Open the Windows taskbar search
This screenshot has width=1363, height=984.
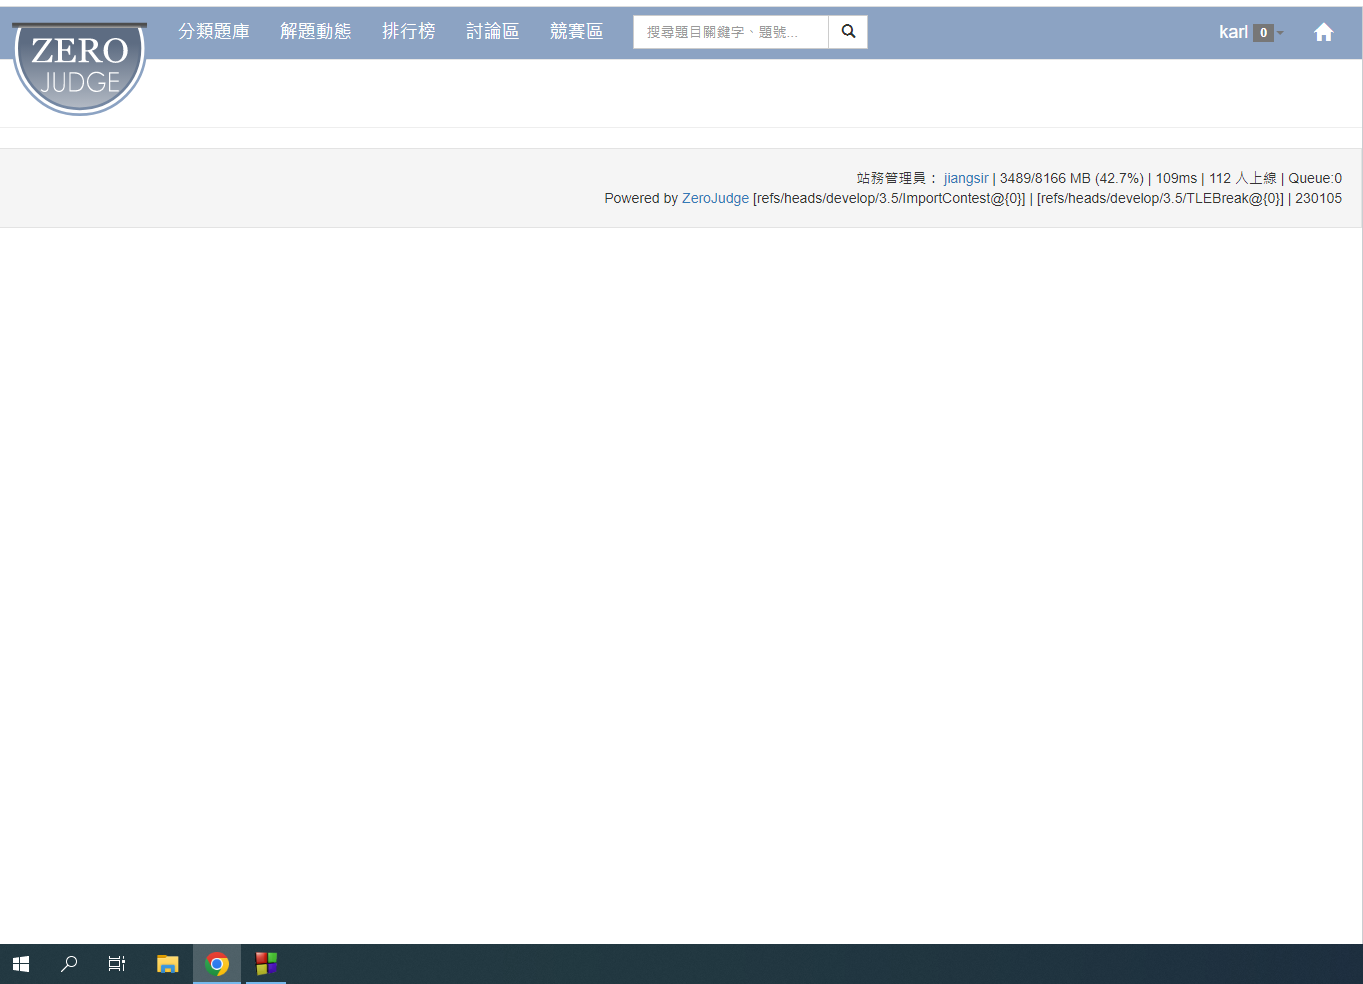tap(69, 964)
